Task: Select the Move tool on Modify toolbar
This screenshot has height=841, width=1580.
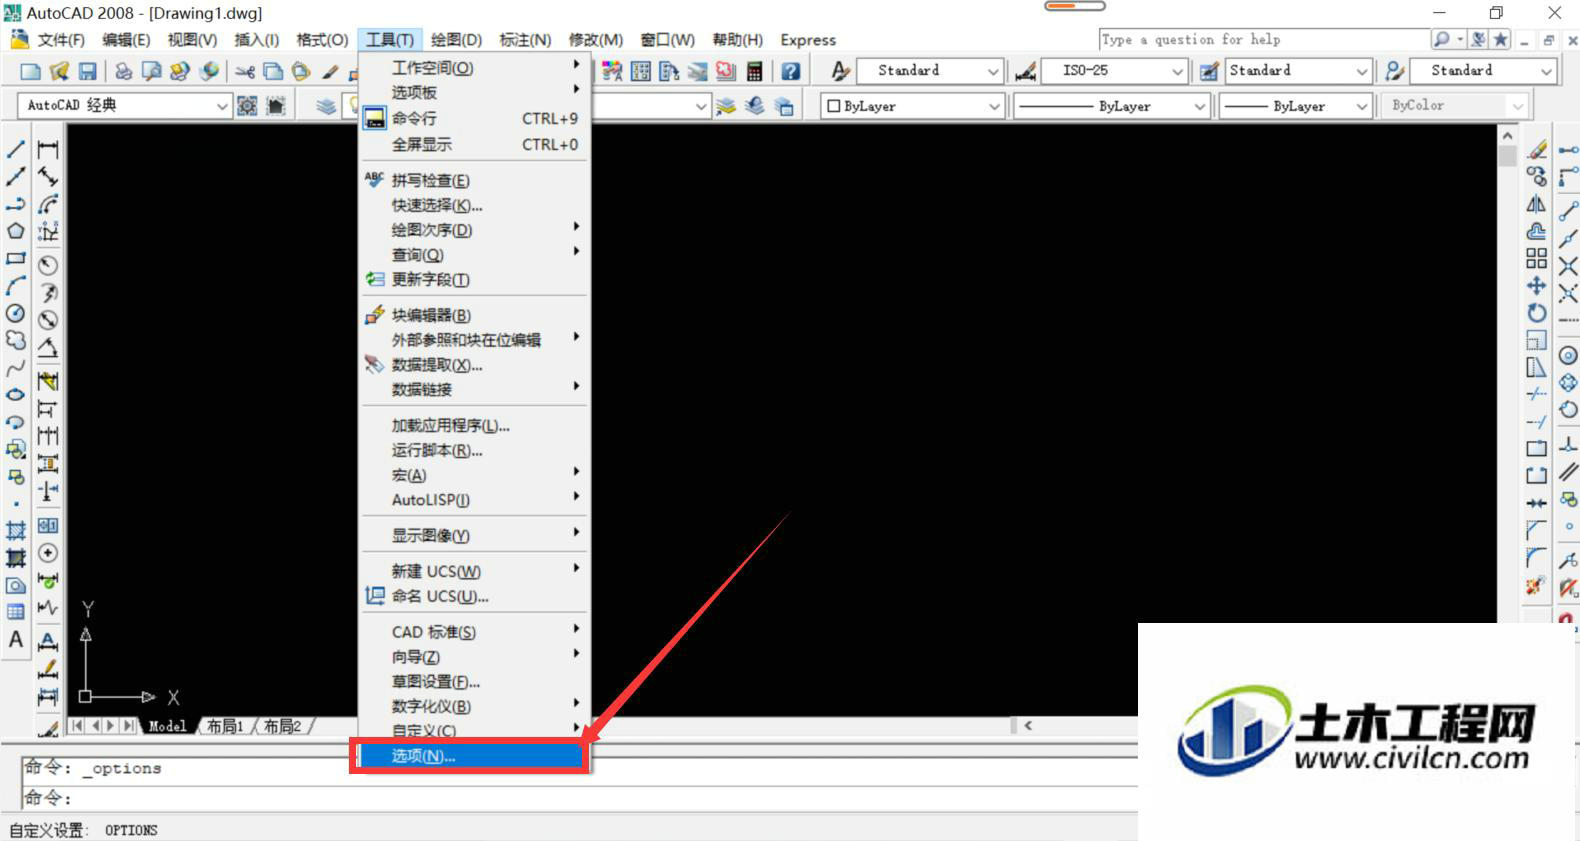Action: [1537, 286]
